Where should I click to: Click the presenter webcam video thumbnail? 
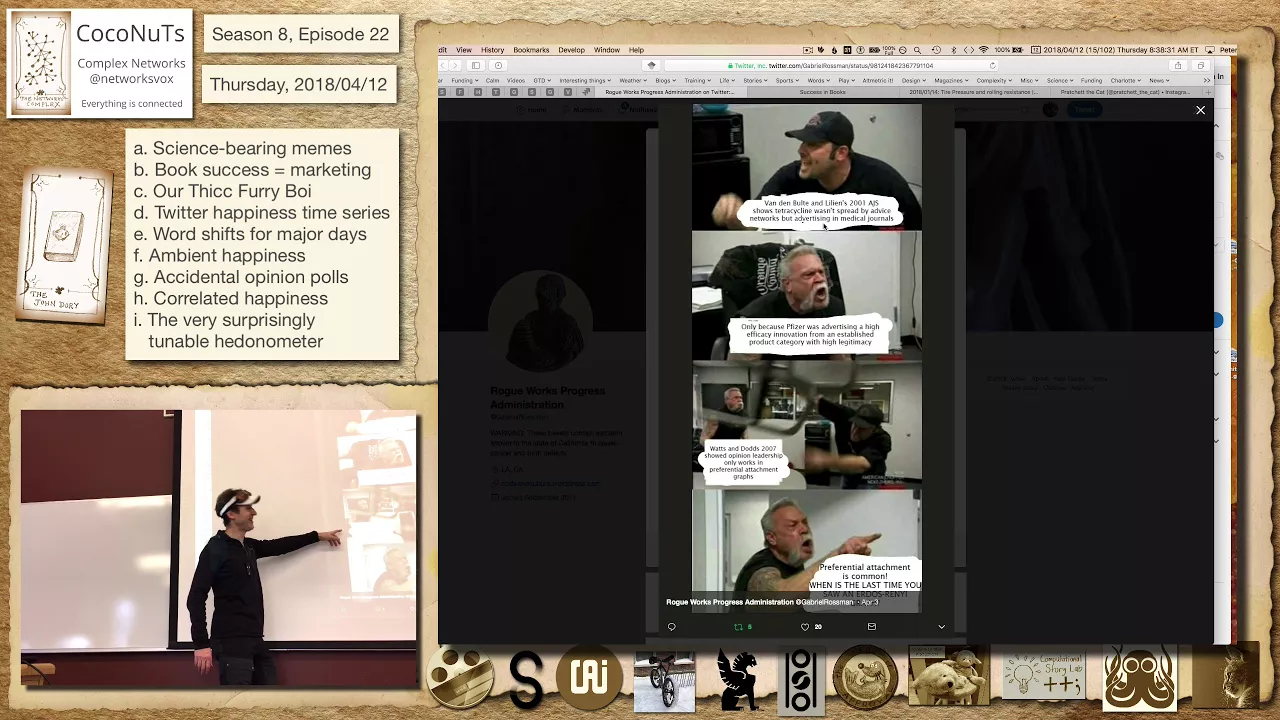pos(219,549)
